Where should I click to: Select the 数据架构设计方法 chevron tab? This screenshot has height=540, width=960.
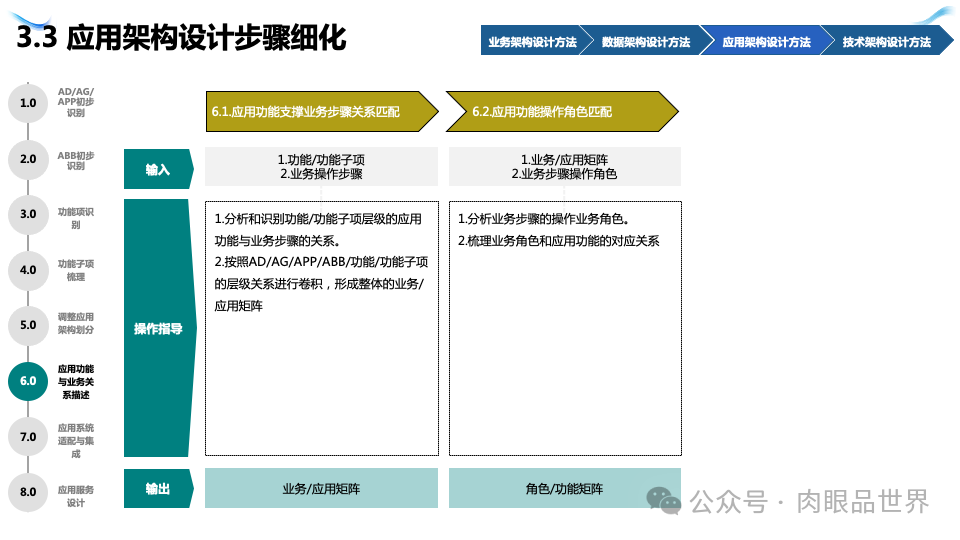(646, 41)
